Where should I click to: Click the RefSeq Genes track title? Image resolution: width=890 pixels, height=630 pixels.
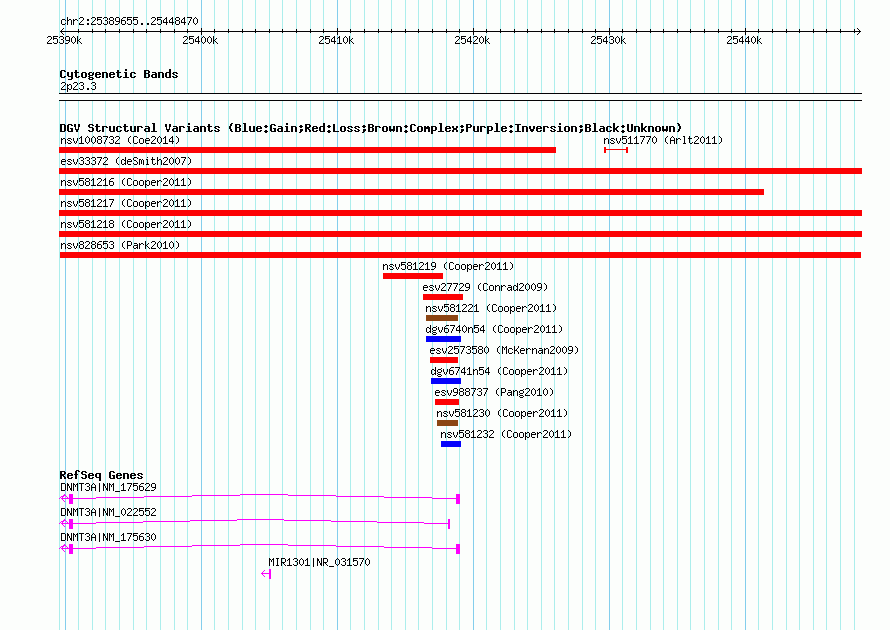(101, 475)
